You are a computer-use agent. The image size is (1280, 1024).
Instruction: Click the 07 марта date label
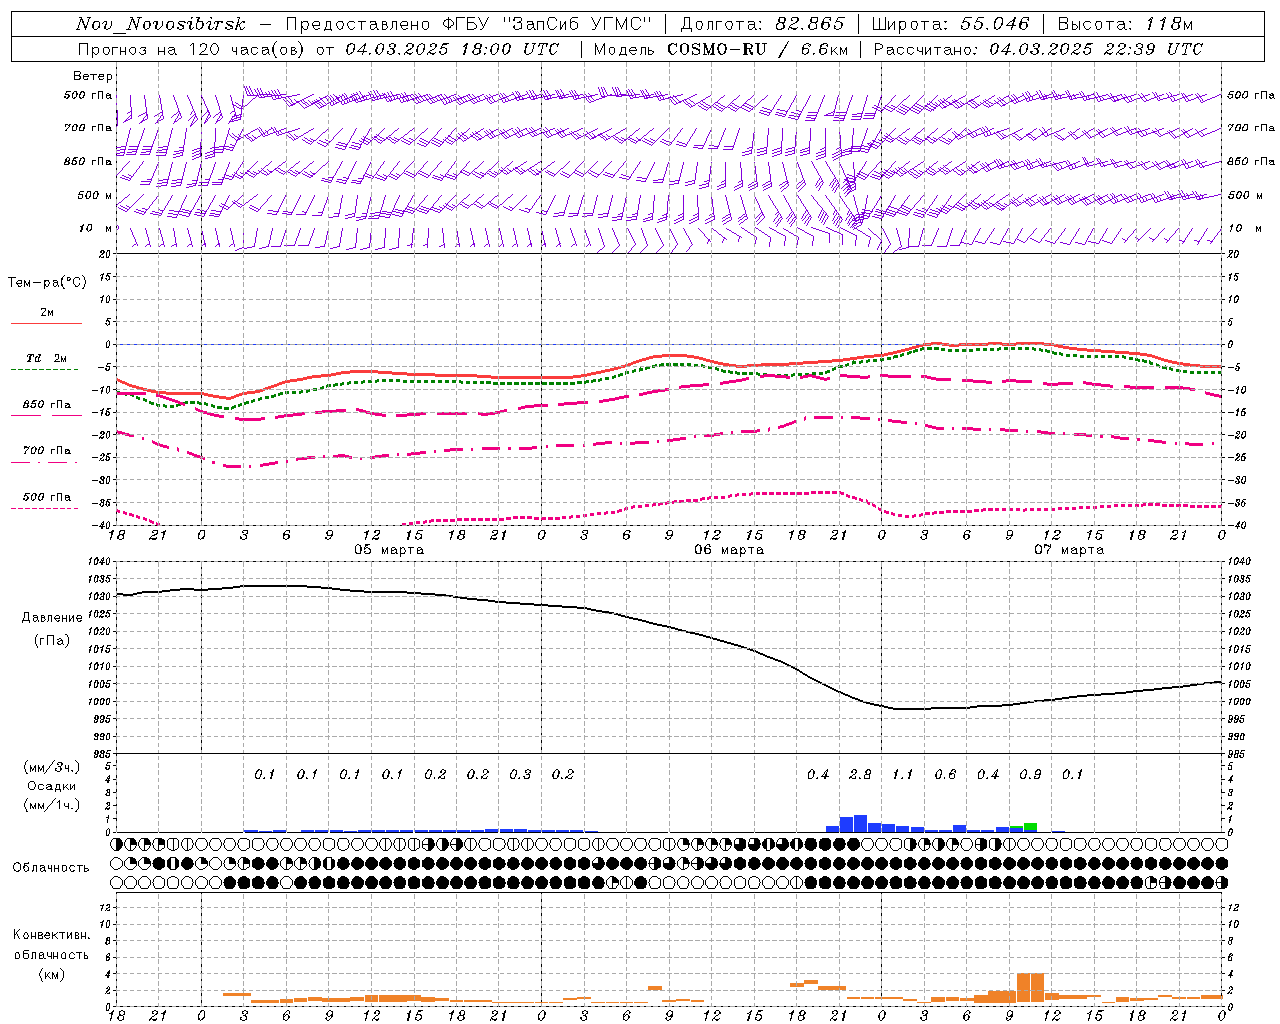(1069, 550)
